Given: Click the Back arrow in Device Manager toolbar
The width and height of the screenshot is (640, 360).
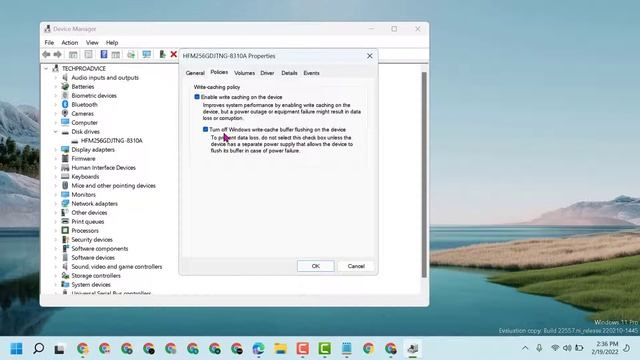Looking at the screenshot, I should (x=46, y=54).
